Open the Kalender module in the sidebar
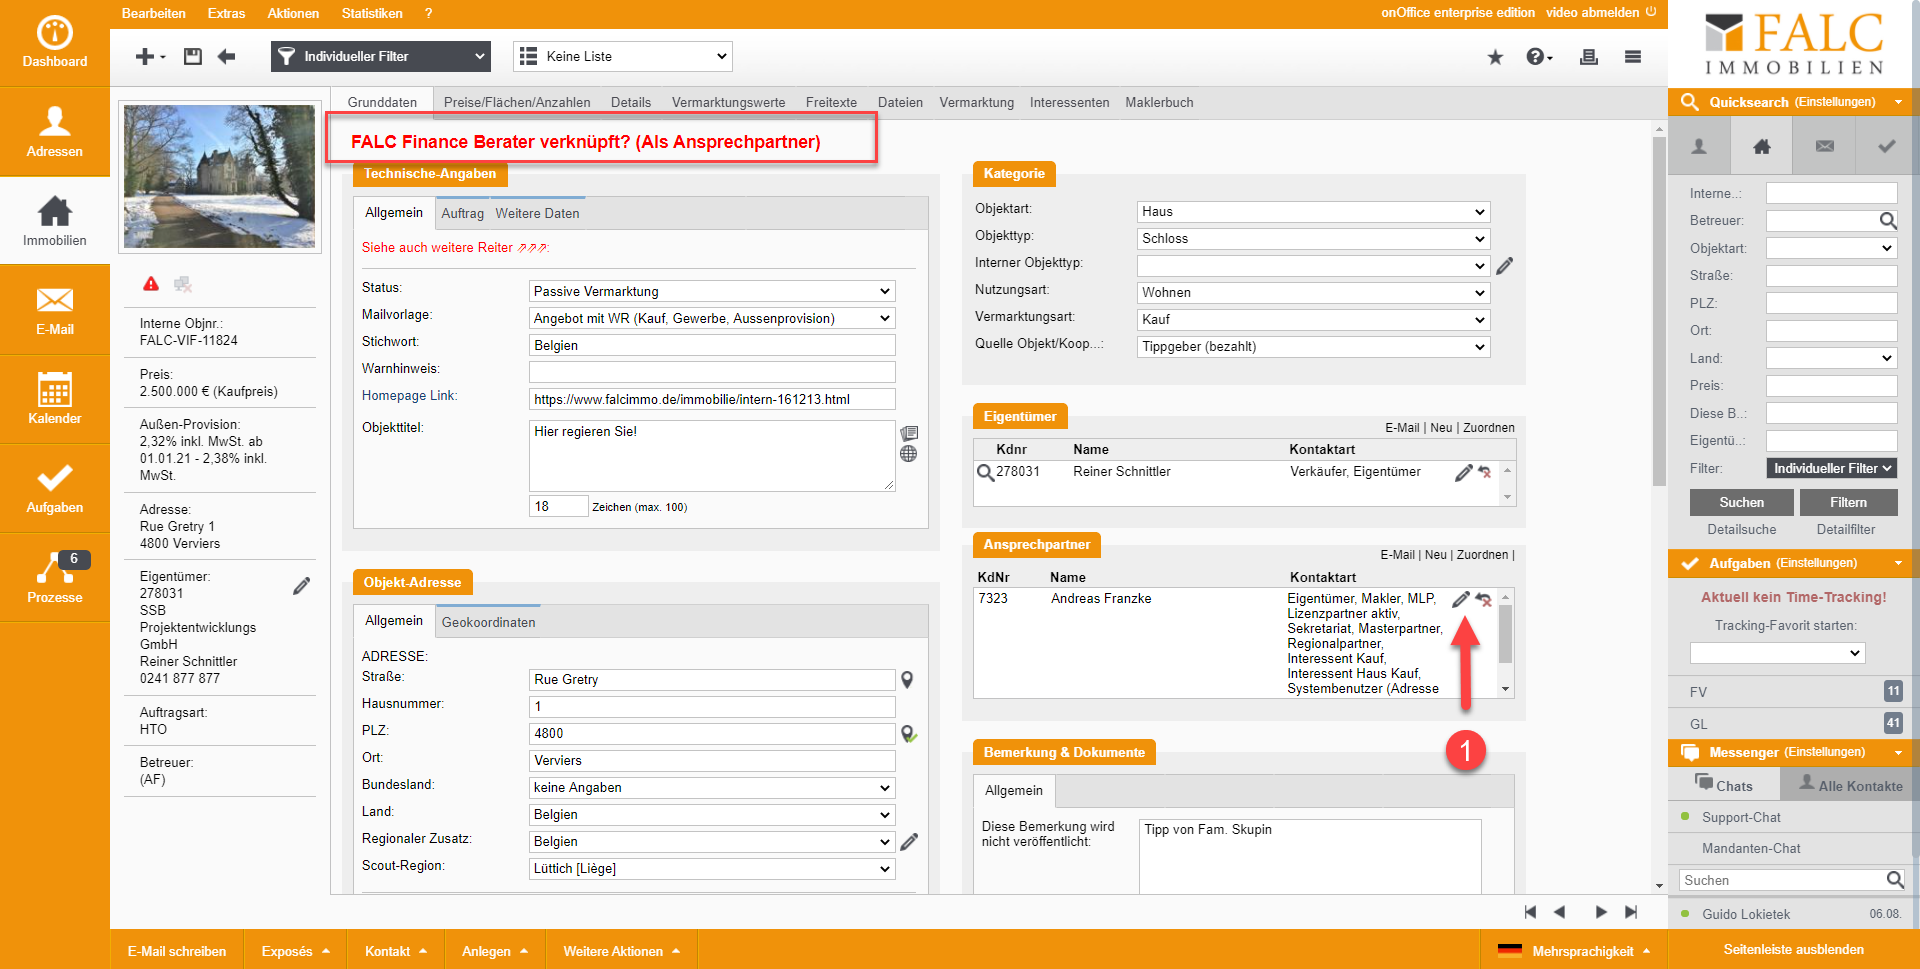The image size is (1920, 969). point(54,399)
